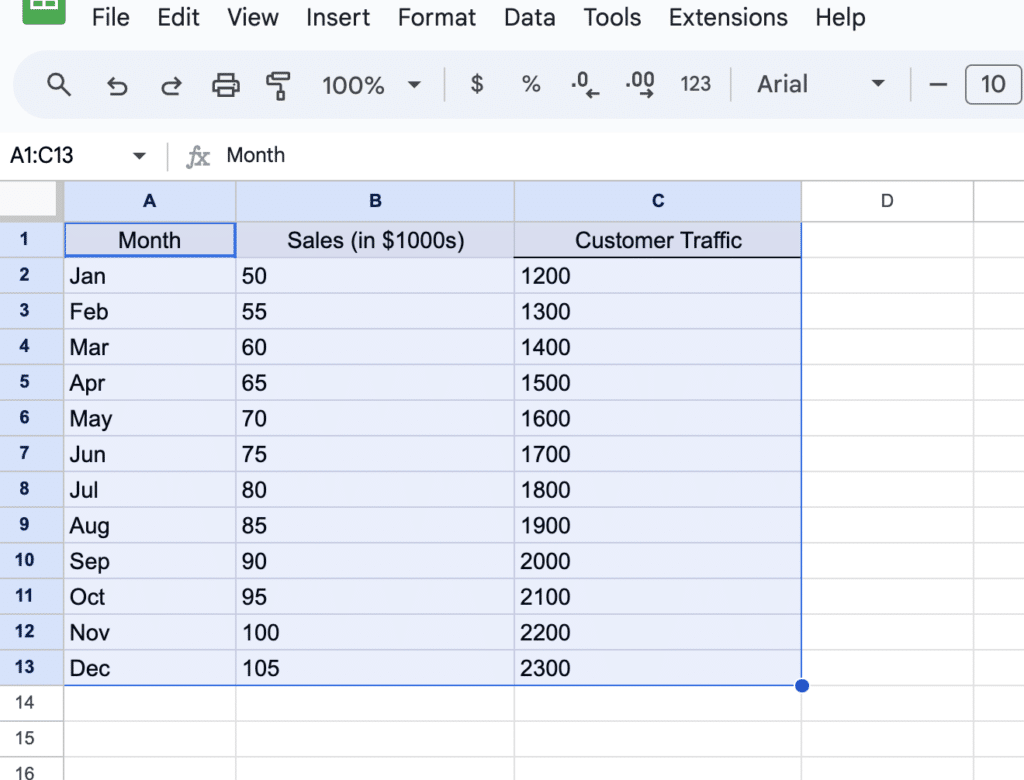Select the Jan cell
The width and height of the screenshot is (1024, 780).
[150, 276]
